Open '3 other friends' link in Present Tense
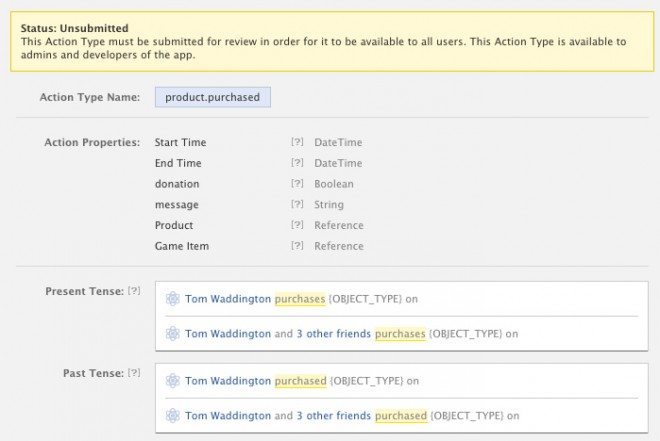660x441 pixels. [x=333, y=334]
